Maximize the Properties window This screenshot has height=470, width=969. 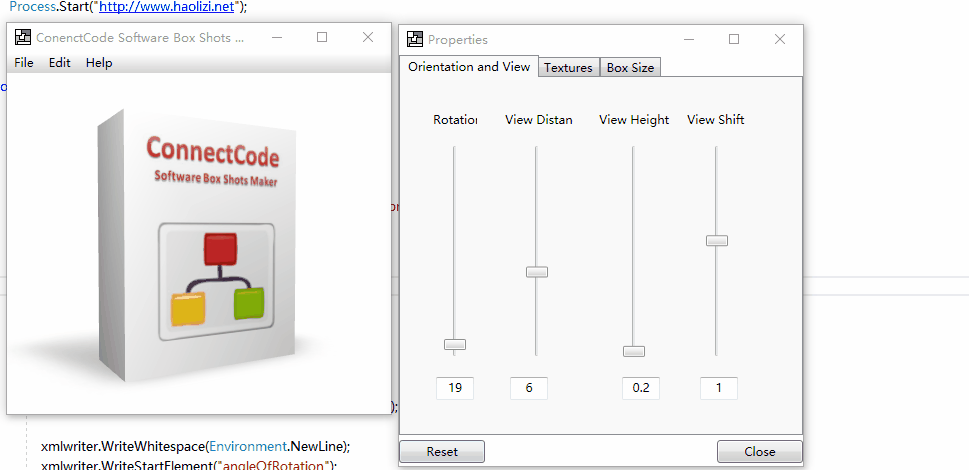point(734,40)
